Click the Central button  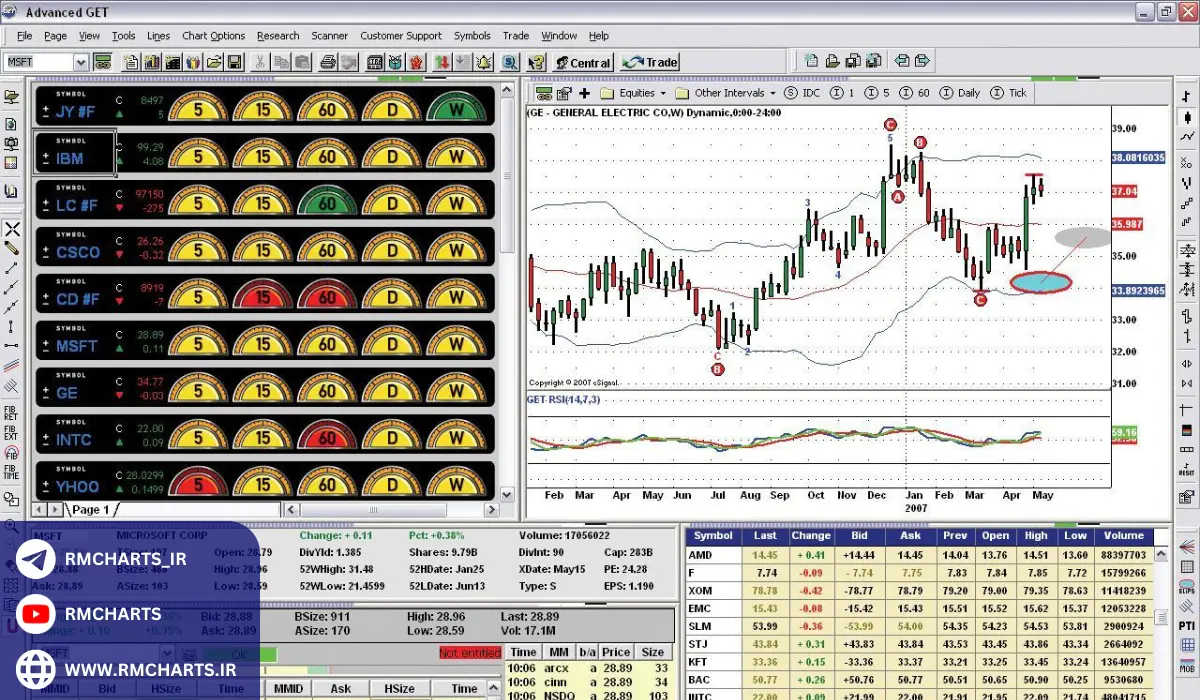(582, 62)
